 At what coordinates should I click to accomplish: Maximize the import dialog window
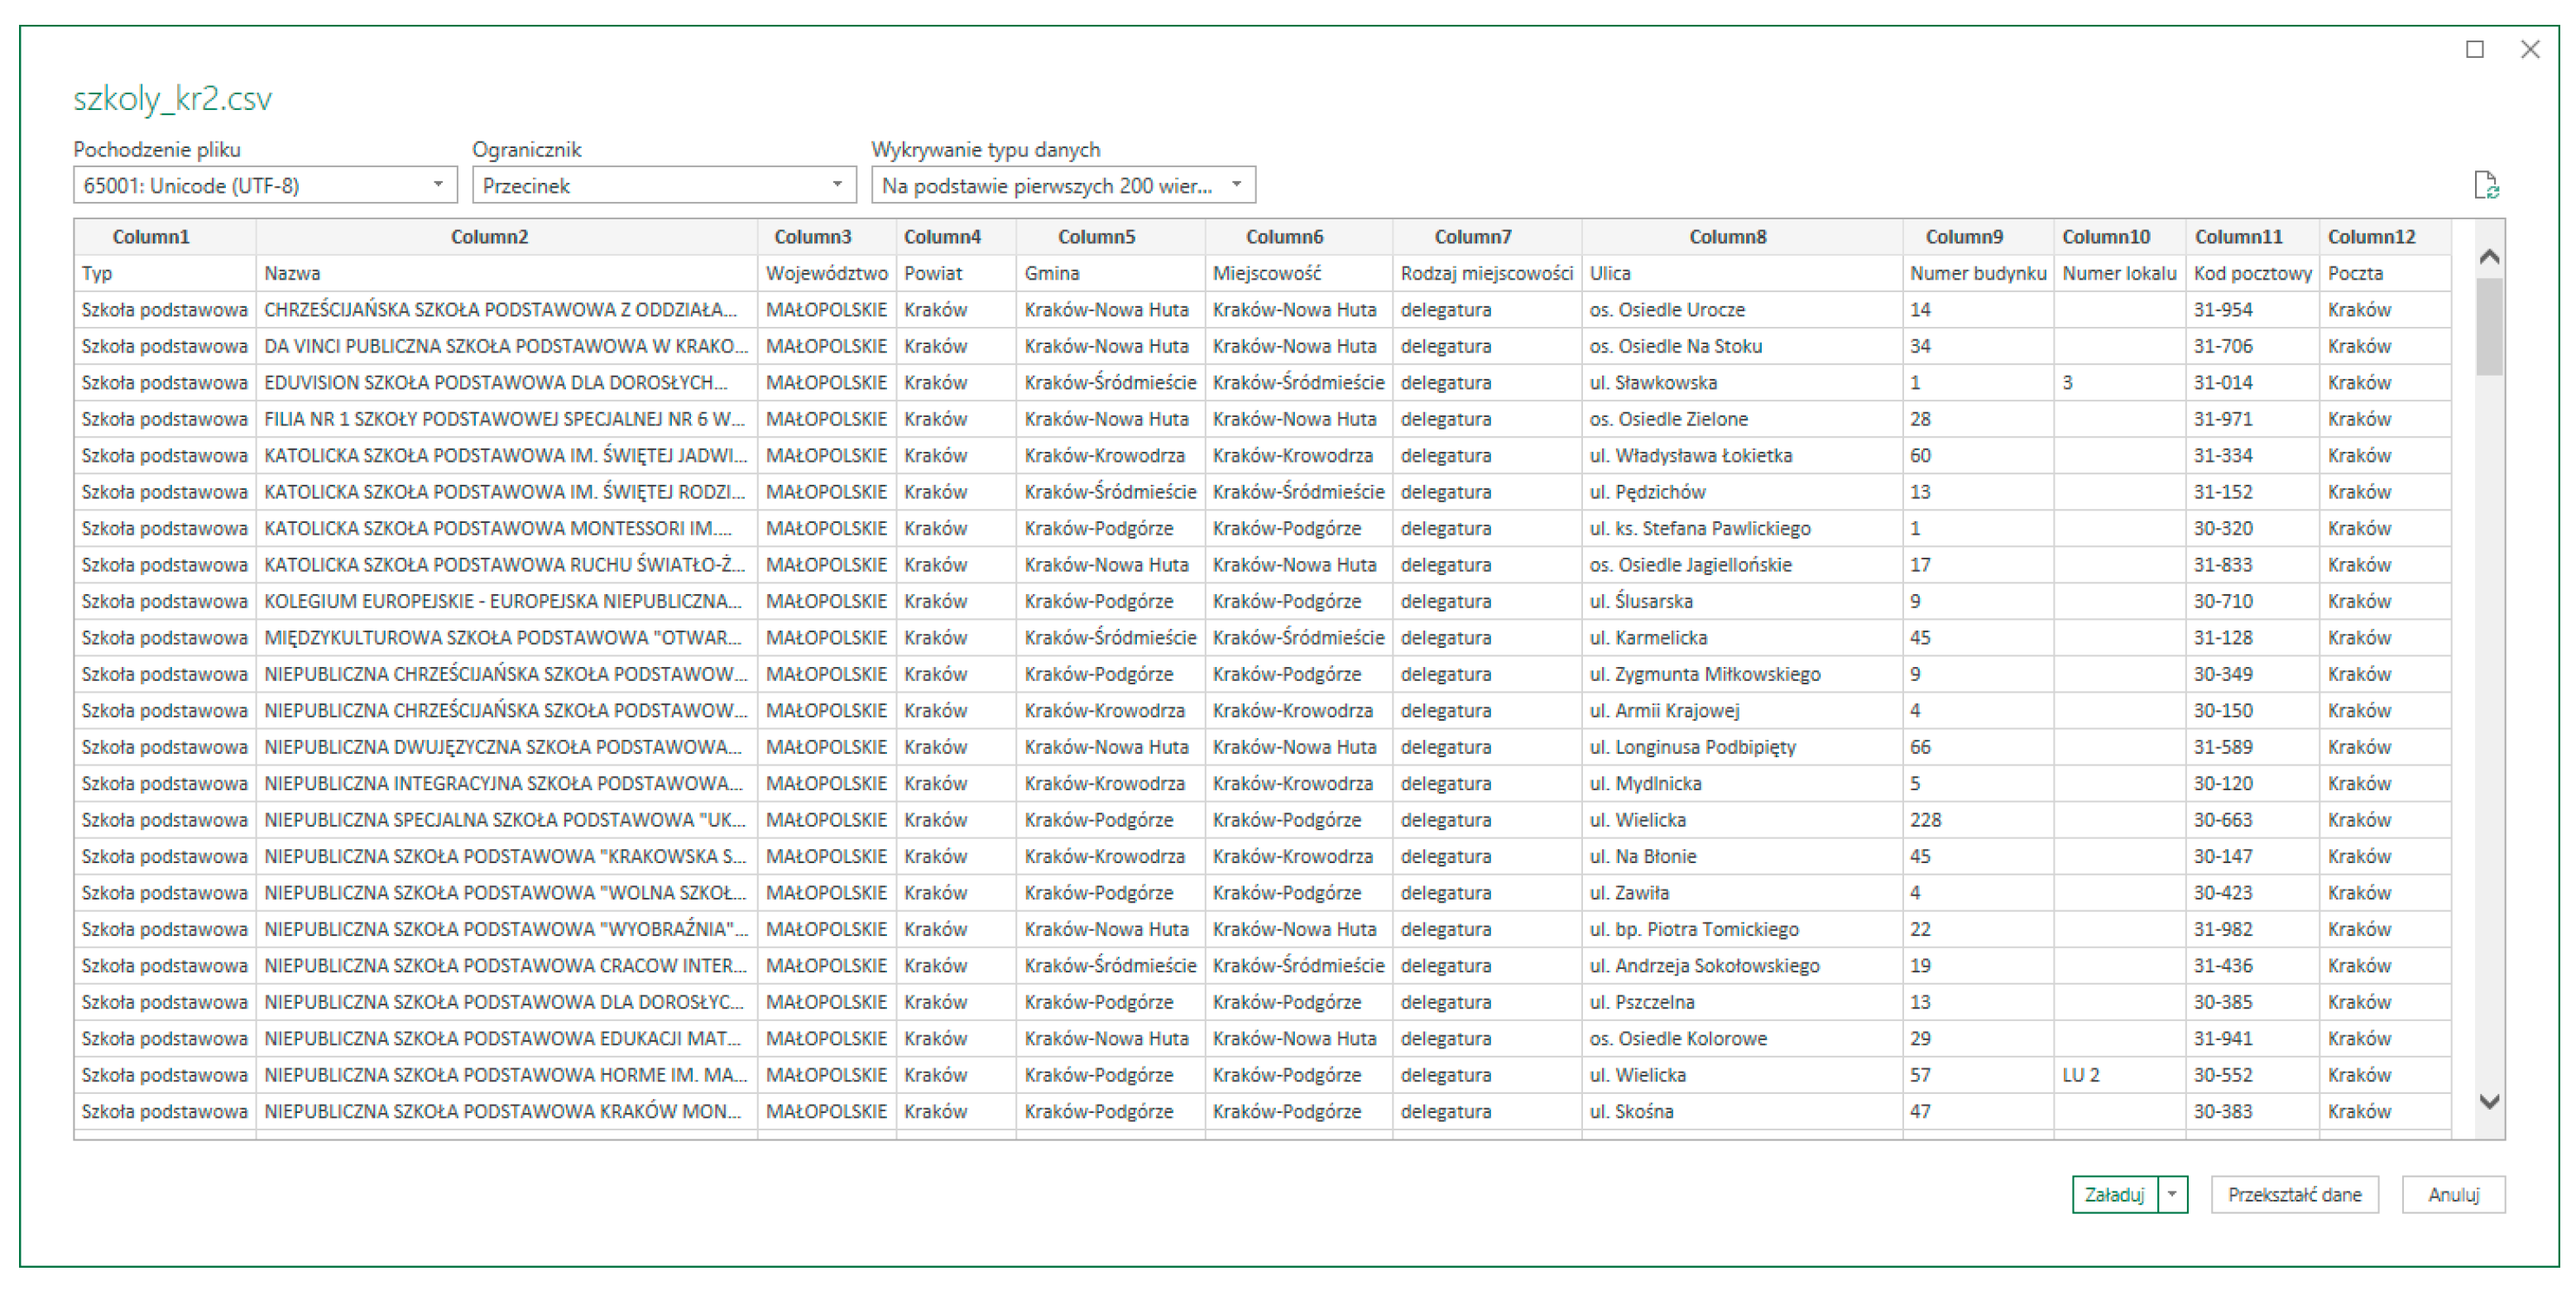(x=2474, y=49)
